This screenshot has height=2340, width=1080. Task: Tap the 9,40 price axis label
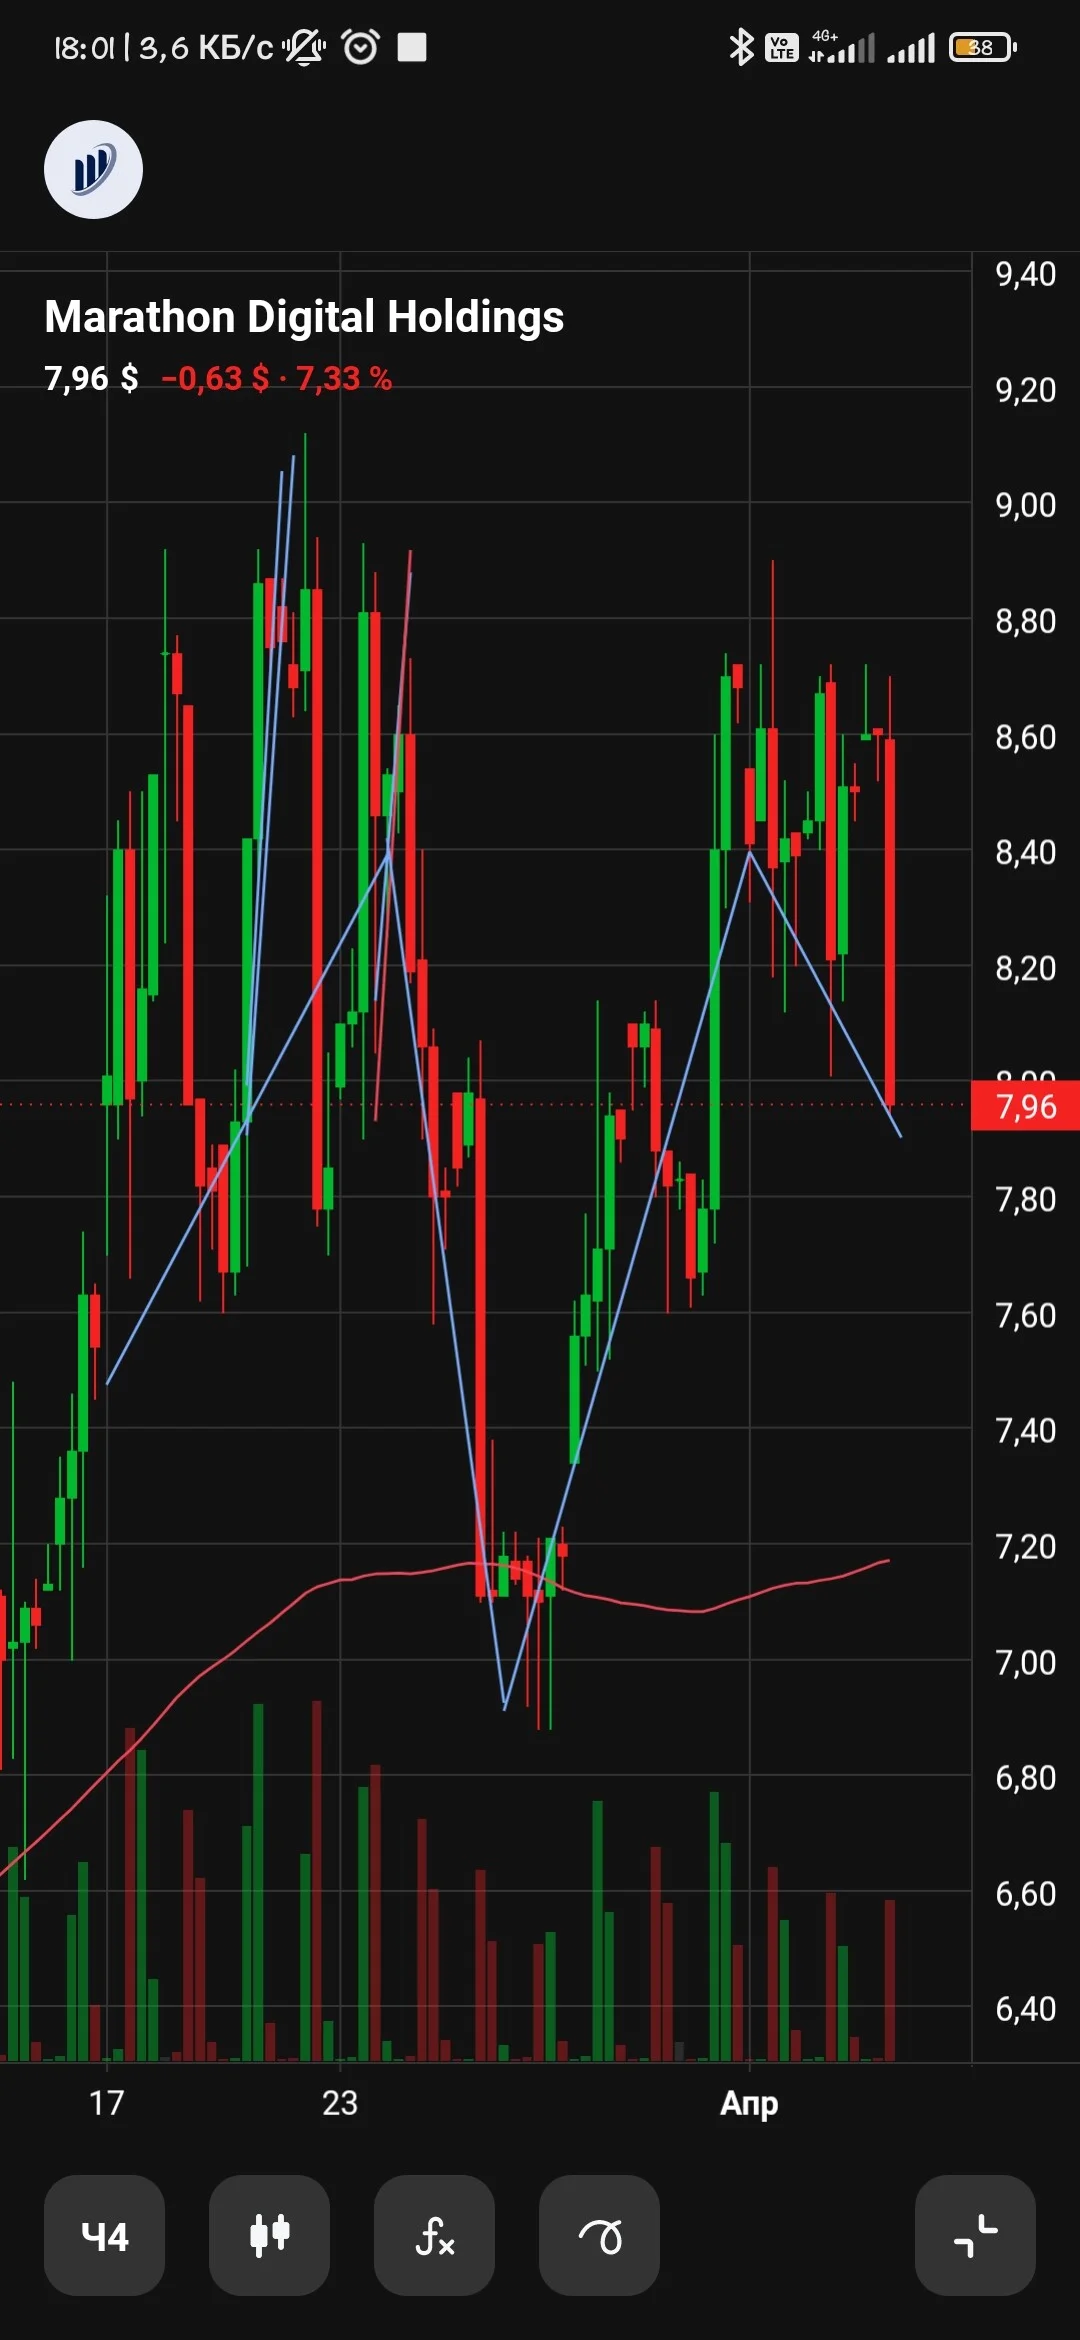click(1025, 274)
